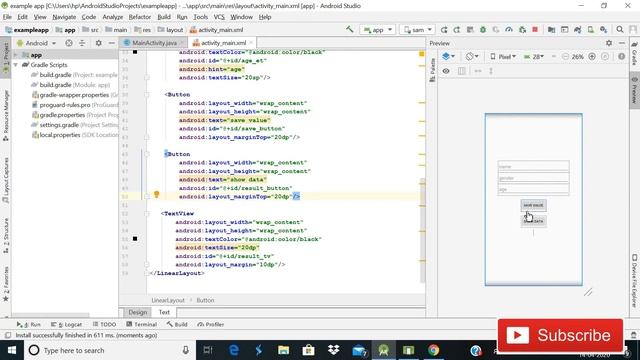Open the app run configuration dropdown

click(x=377, y=30)
